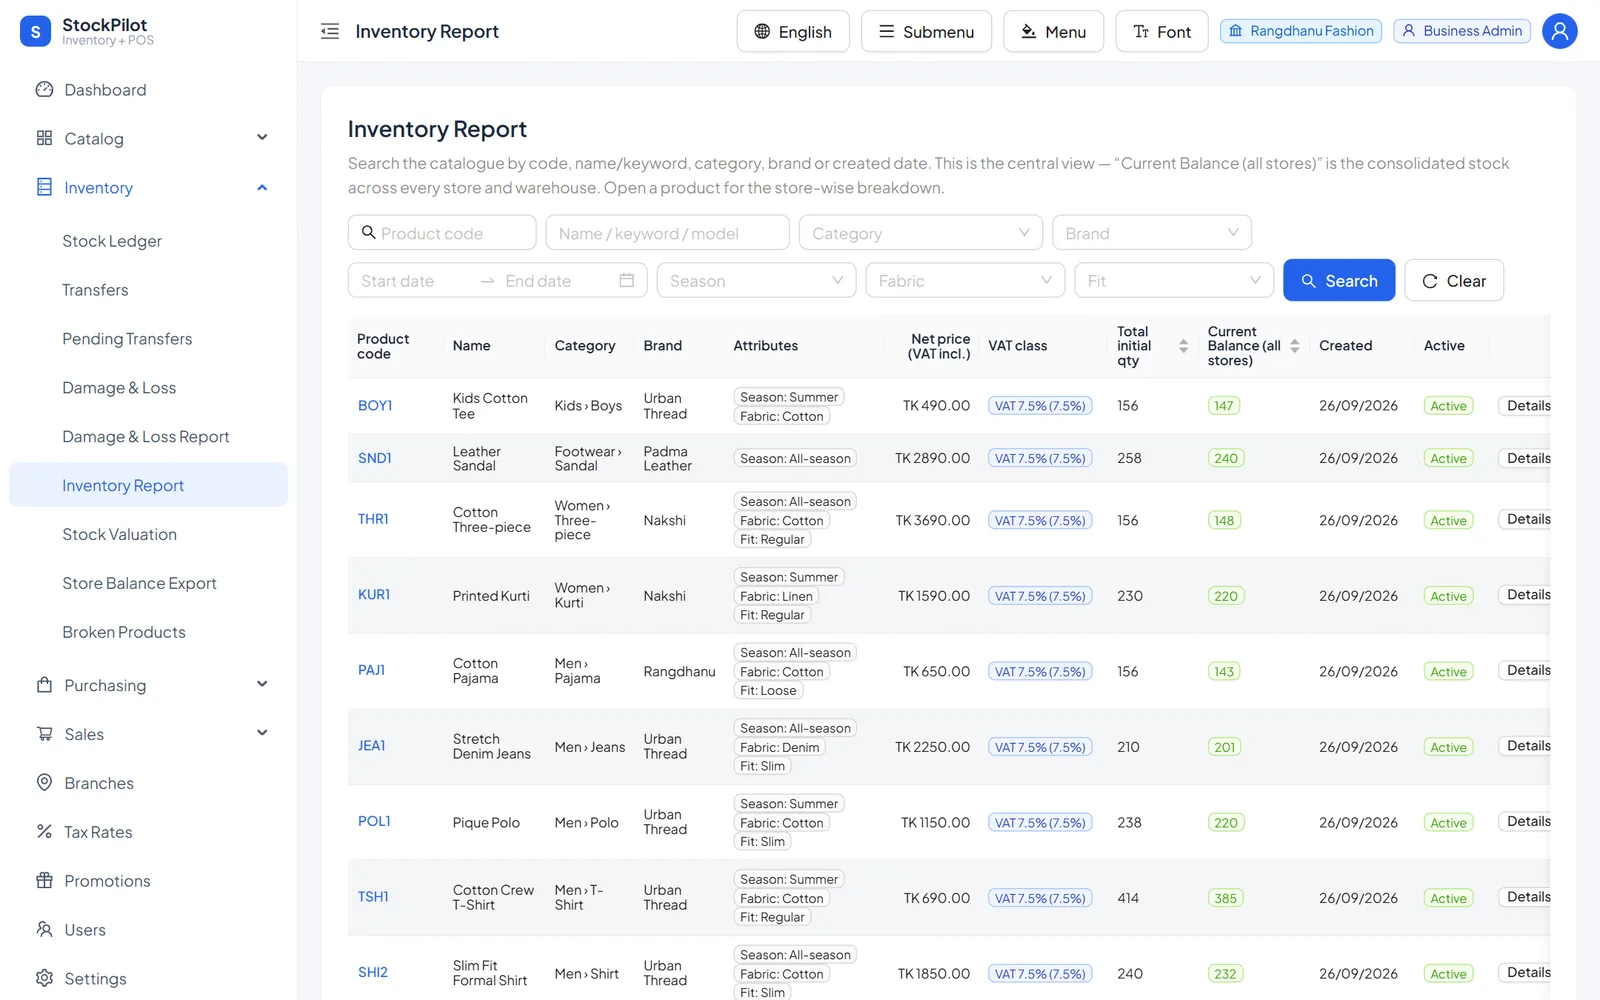
Task: Click the Purchasing bag icon
Action: (44, 685)
